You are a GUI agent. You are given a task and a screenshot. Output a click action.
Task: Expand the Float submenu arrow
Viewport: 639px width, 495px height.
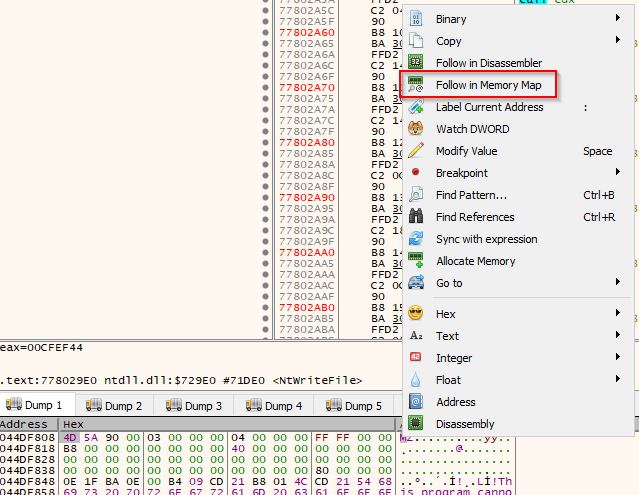(x=618, y=379)
